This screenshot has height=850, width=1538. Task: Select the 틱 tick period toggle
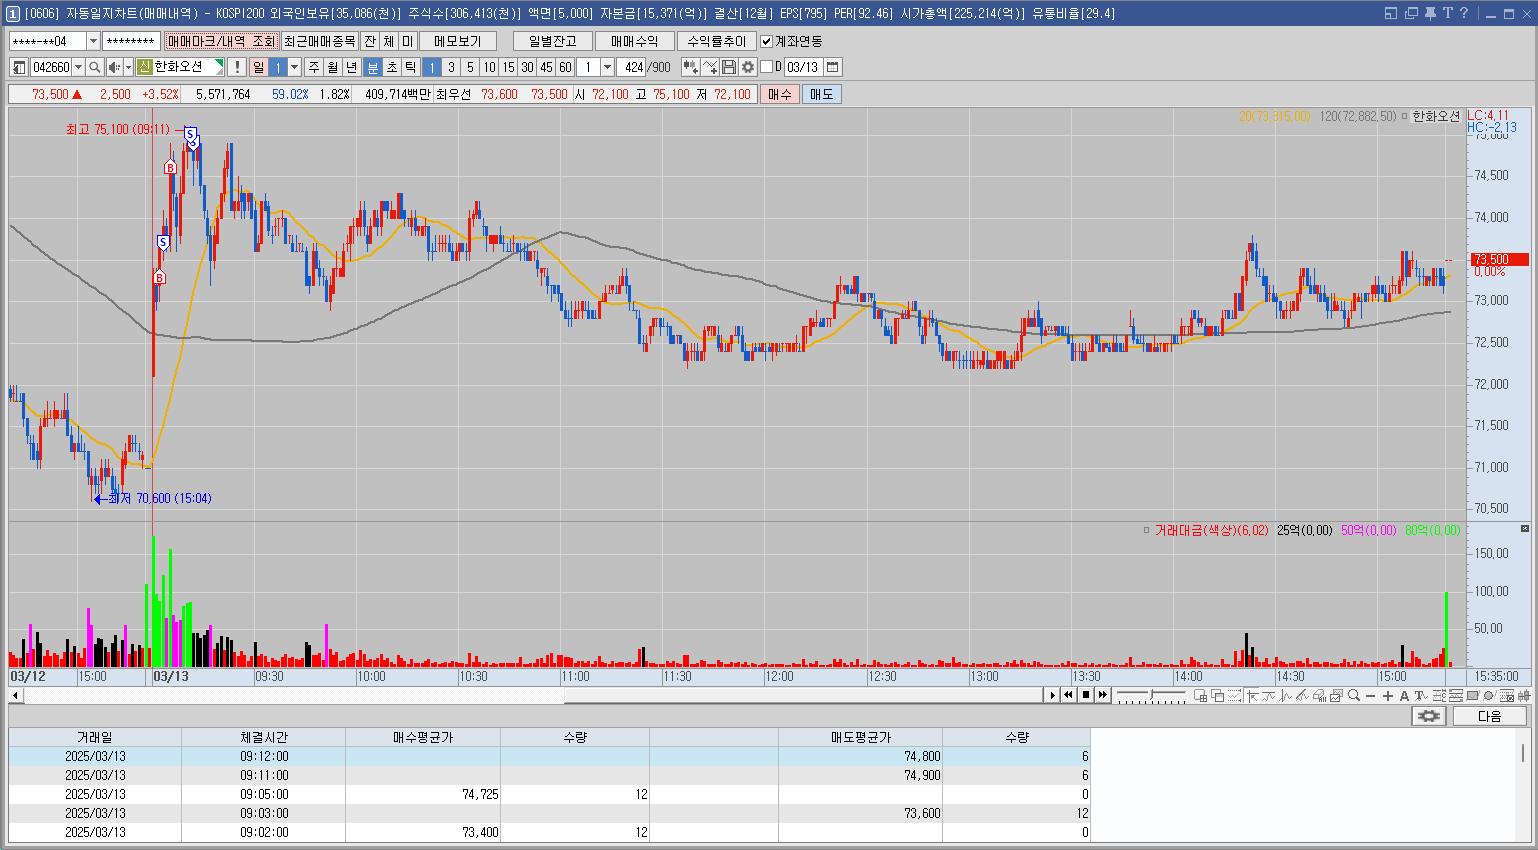411,67
